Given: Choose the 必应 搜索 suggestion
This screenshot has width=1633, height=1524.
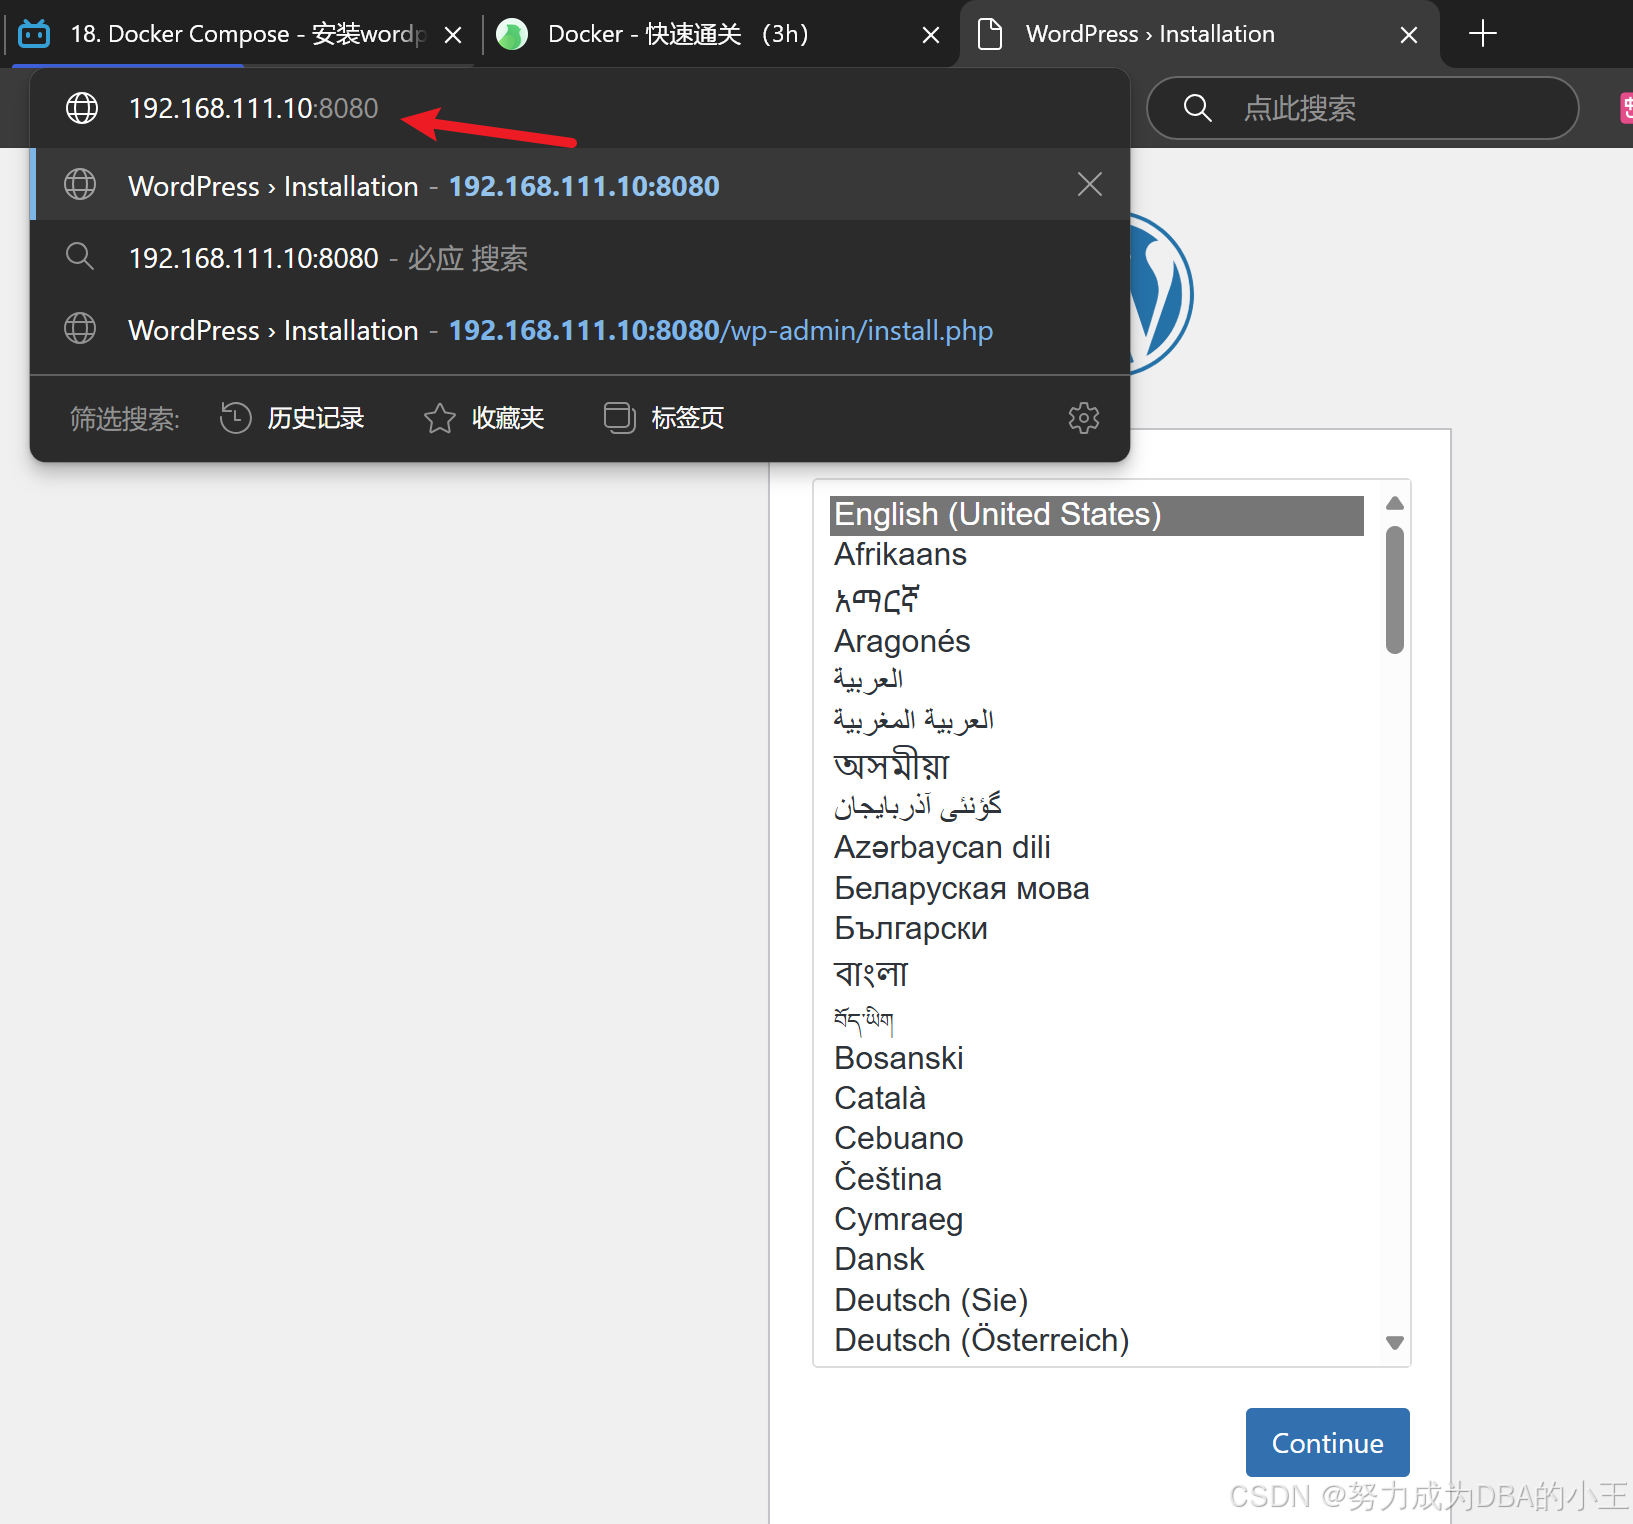Looking at the screenshot, I should click(580, 258).
